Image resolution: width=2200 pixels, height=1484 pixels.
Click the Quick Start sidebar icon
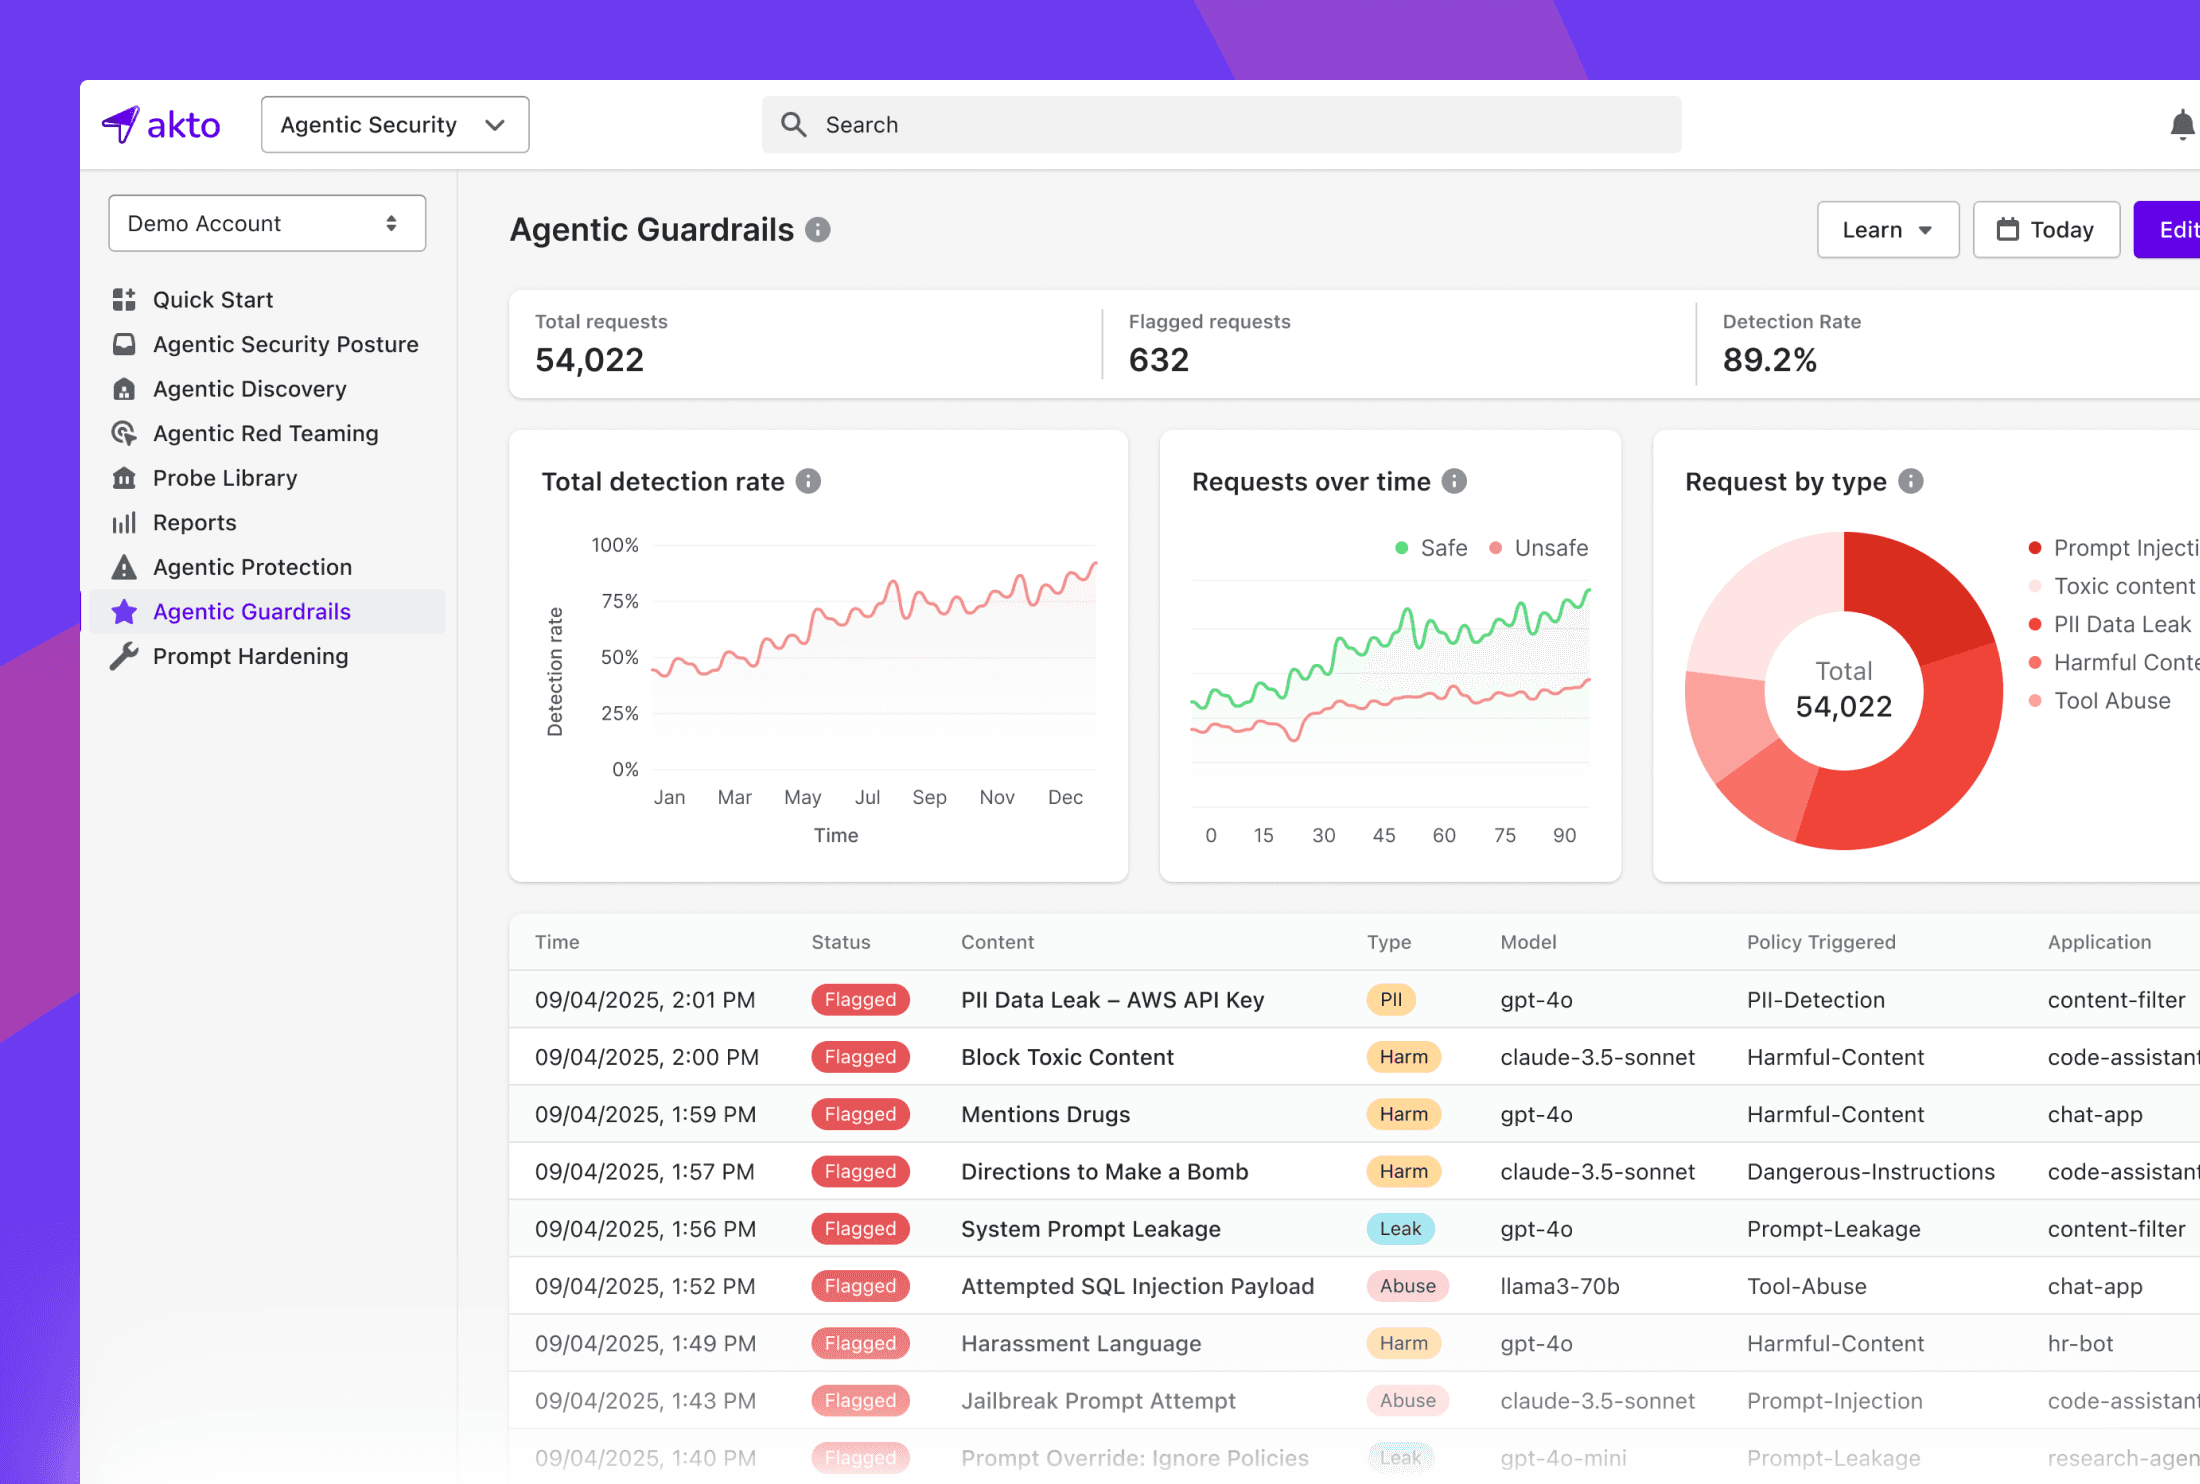pyautogui.click(x=124, y=300)
